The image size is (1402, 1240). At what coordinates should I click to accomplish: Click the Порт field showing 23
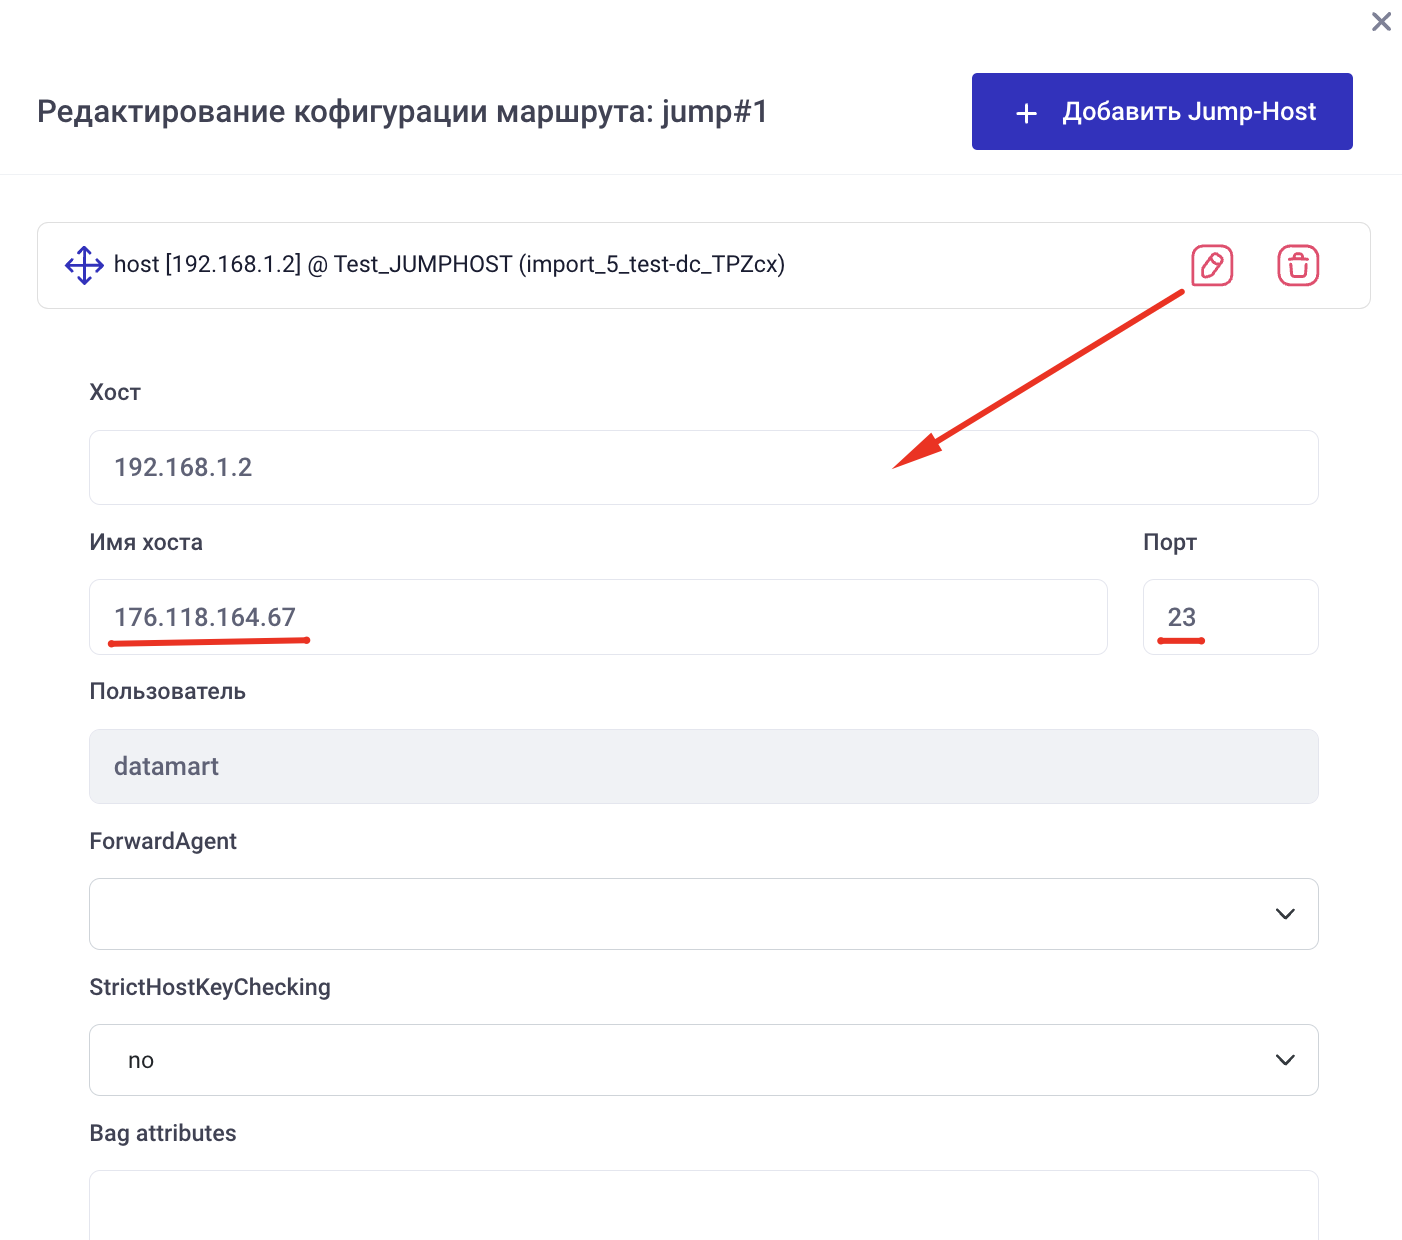tap(1230, 617)
